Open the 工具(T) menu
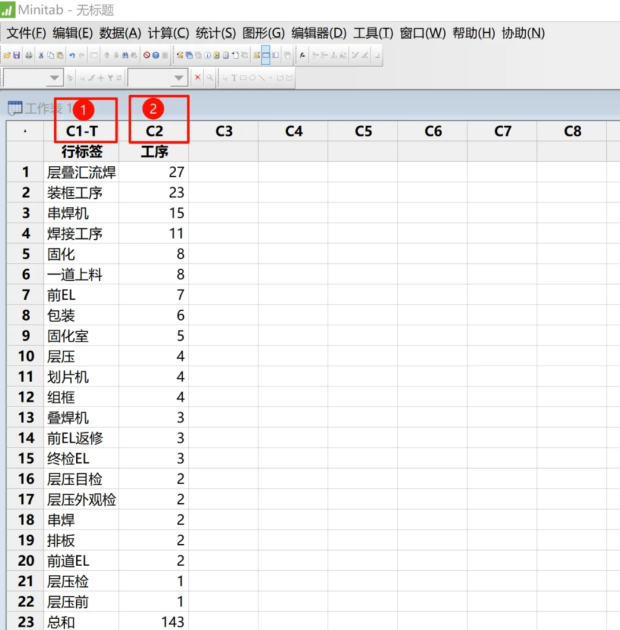The image size is (620, 630). pyautogui.click(x=373, y=33)
